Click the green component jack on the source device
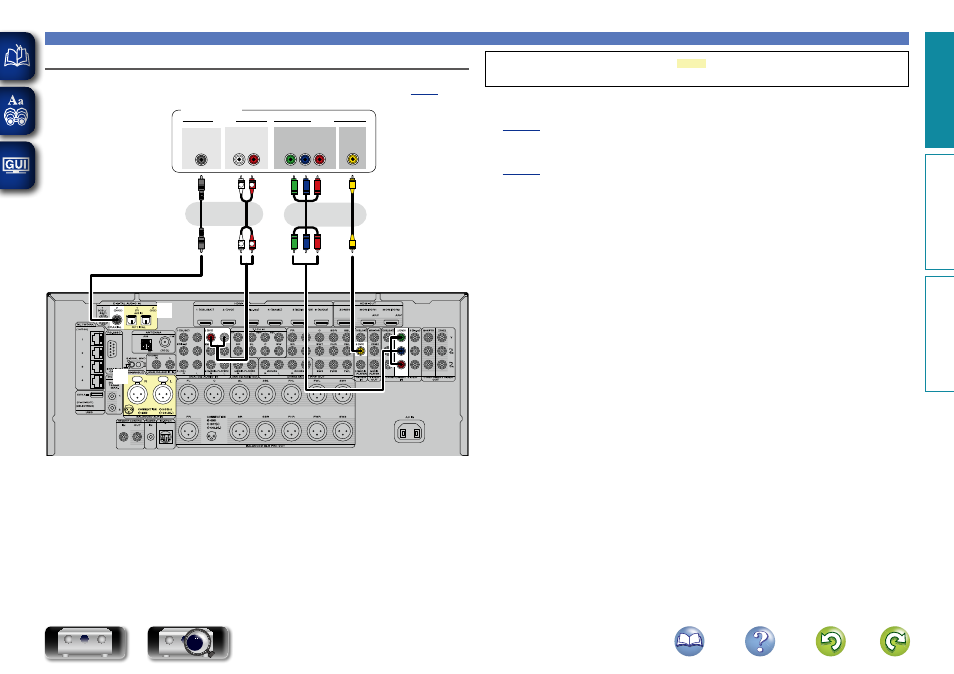954x674 pixels. (291, 160)
